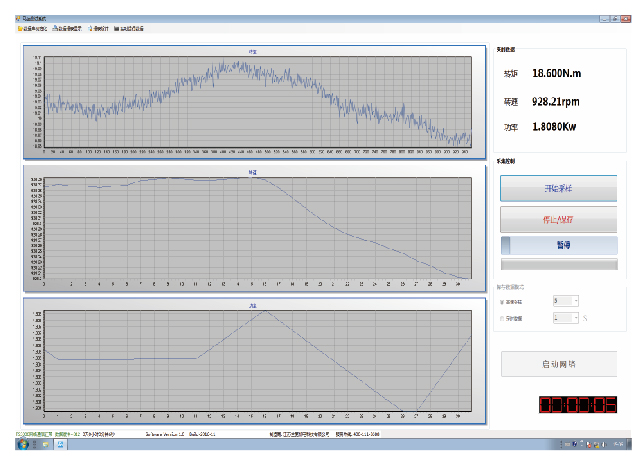Click the red-text stop saving button
Image resolution: width=642 pixels, height=470 pixels.
pyautogui.click(x=558, y=220)
